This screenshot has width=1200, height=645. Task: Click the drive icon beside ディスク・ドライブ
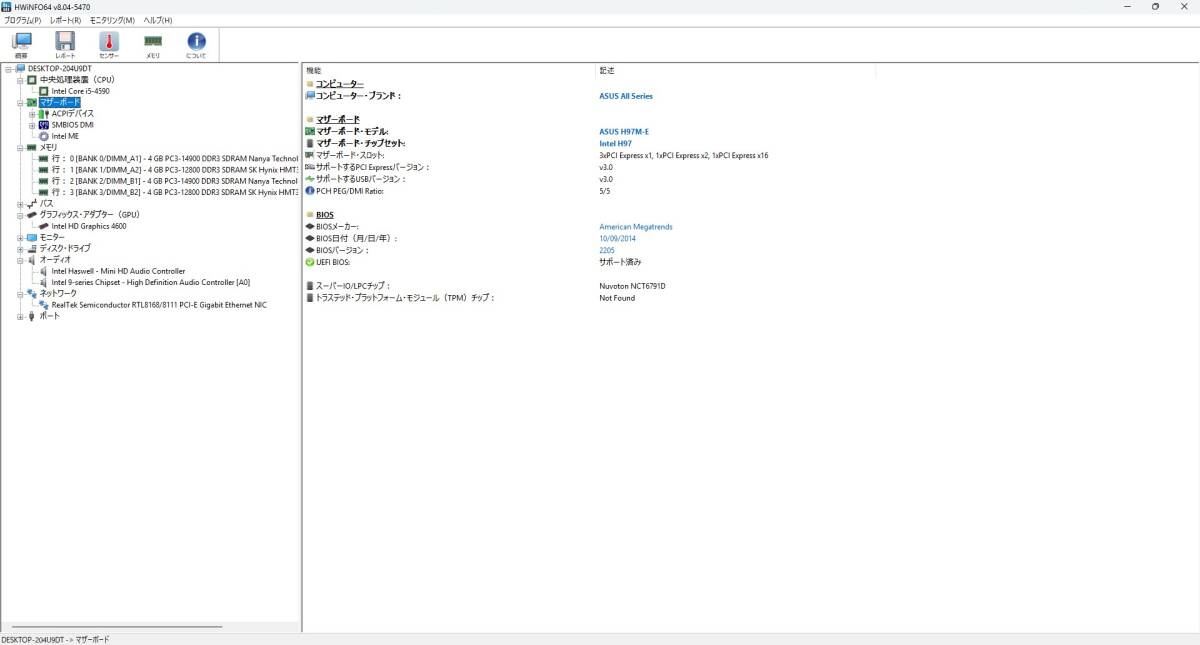tap(32, 248)
